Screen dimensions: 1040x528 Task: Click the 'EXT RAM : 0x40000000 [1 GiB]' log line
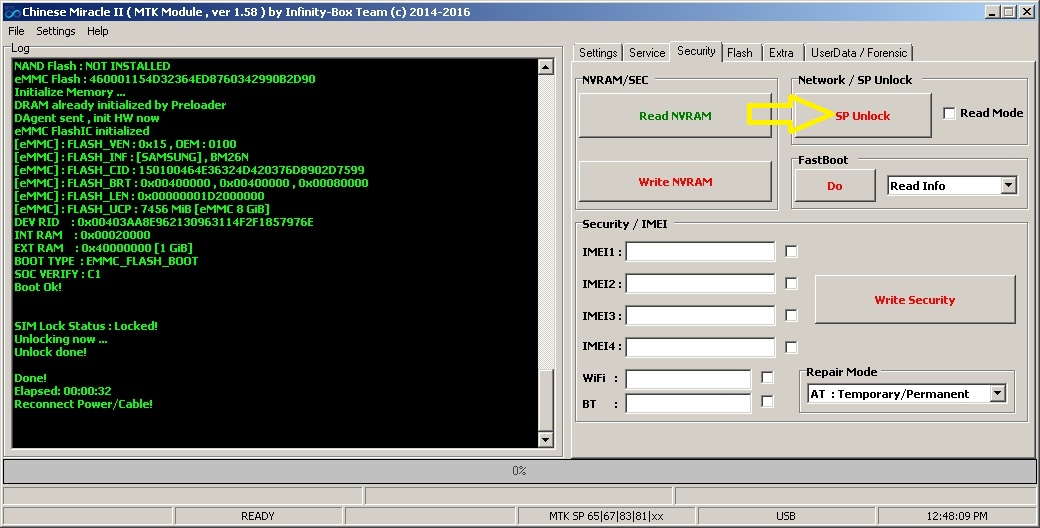pos(103,248)
